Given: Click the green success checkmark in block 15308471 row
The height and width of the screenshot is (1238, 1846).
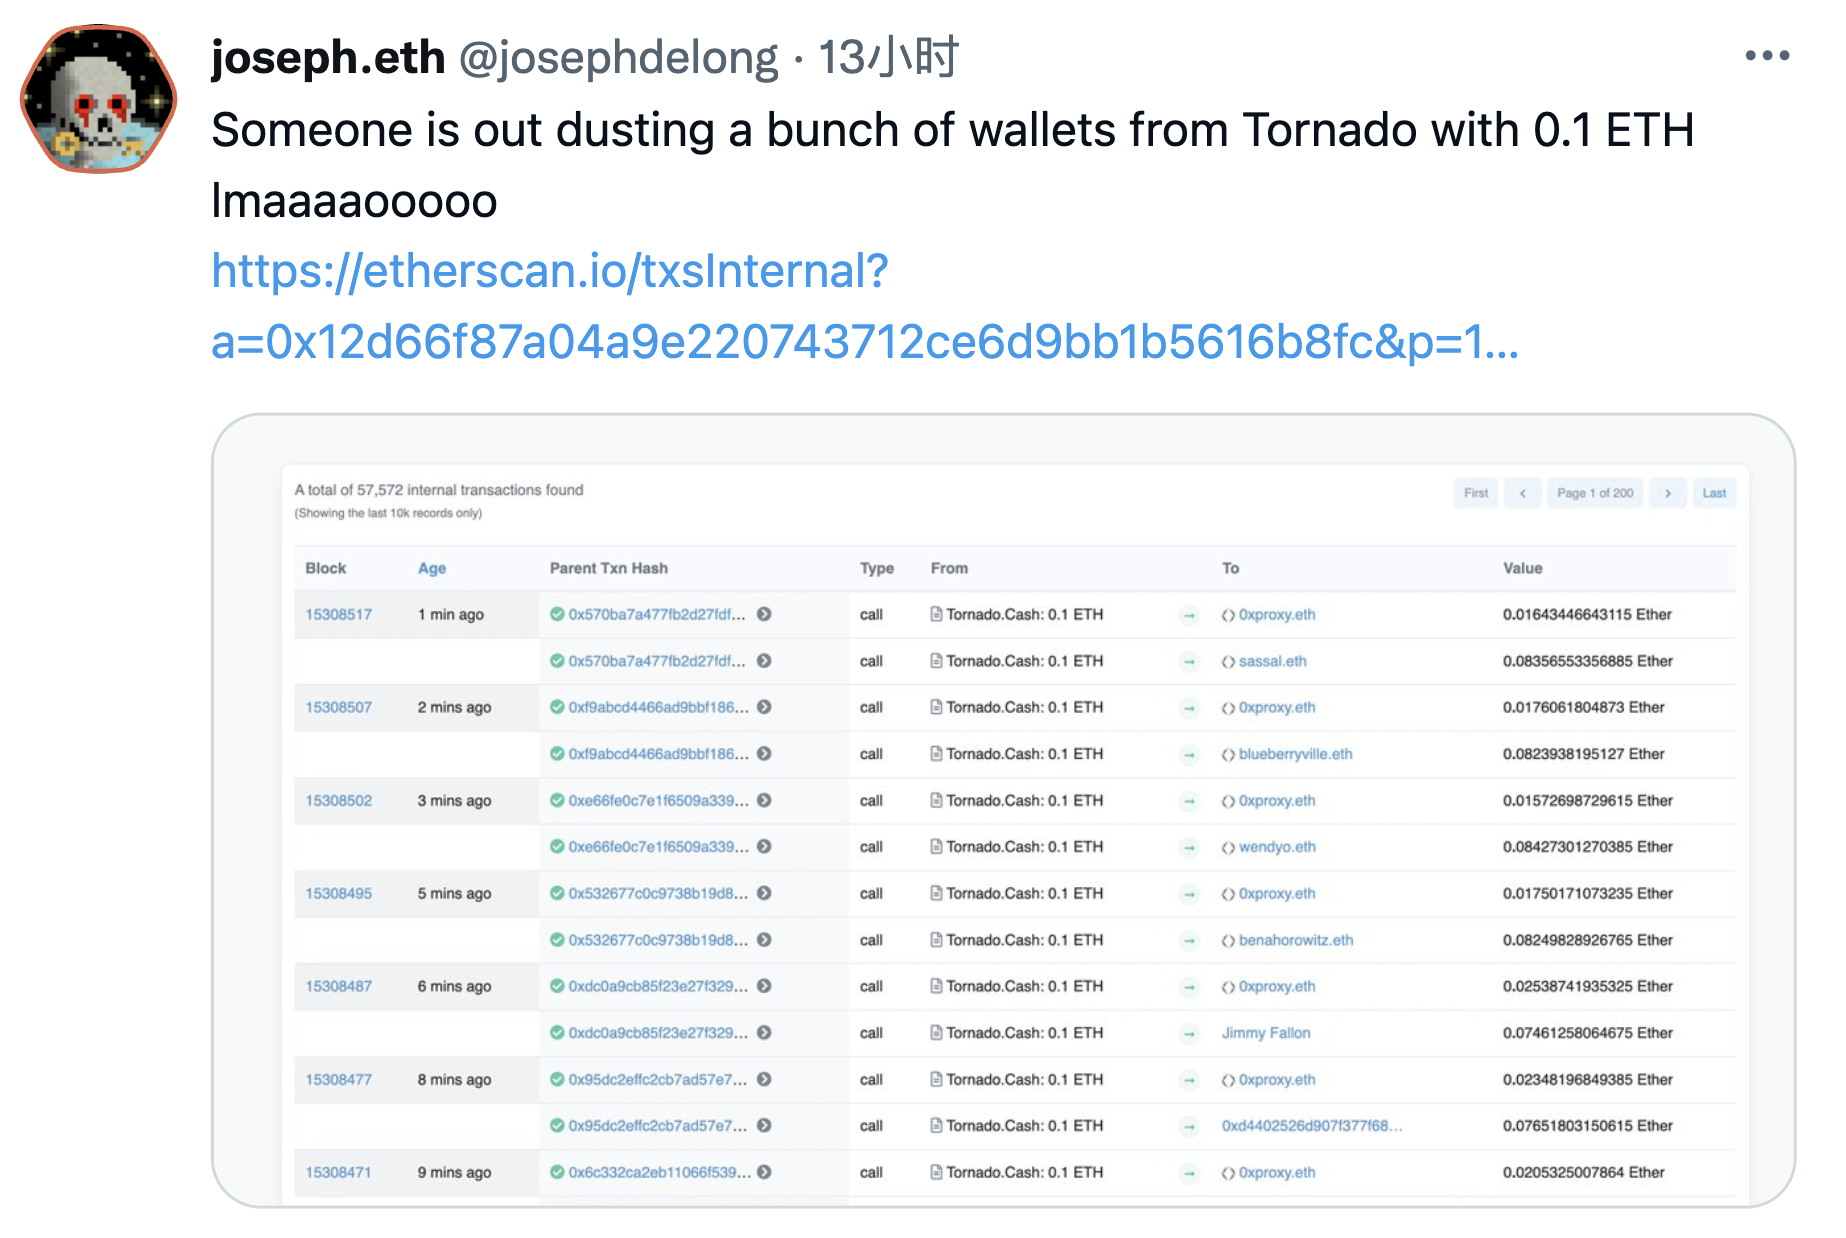Looking at the screenshot, I should [557, 1172].
